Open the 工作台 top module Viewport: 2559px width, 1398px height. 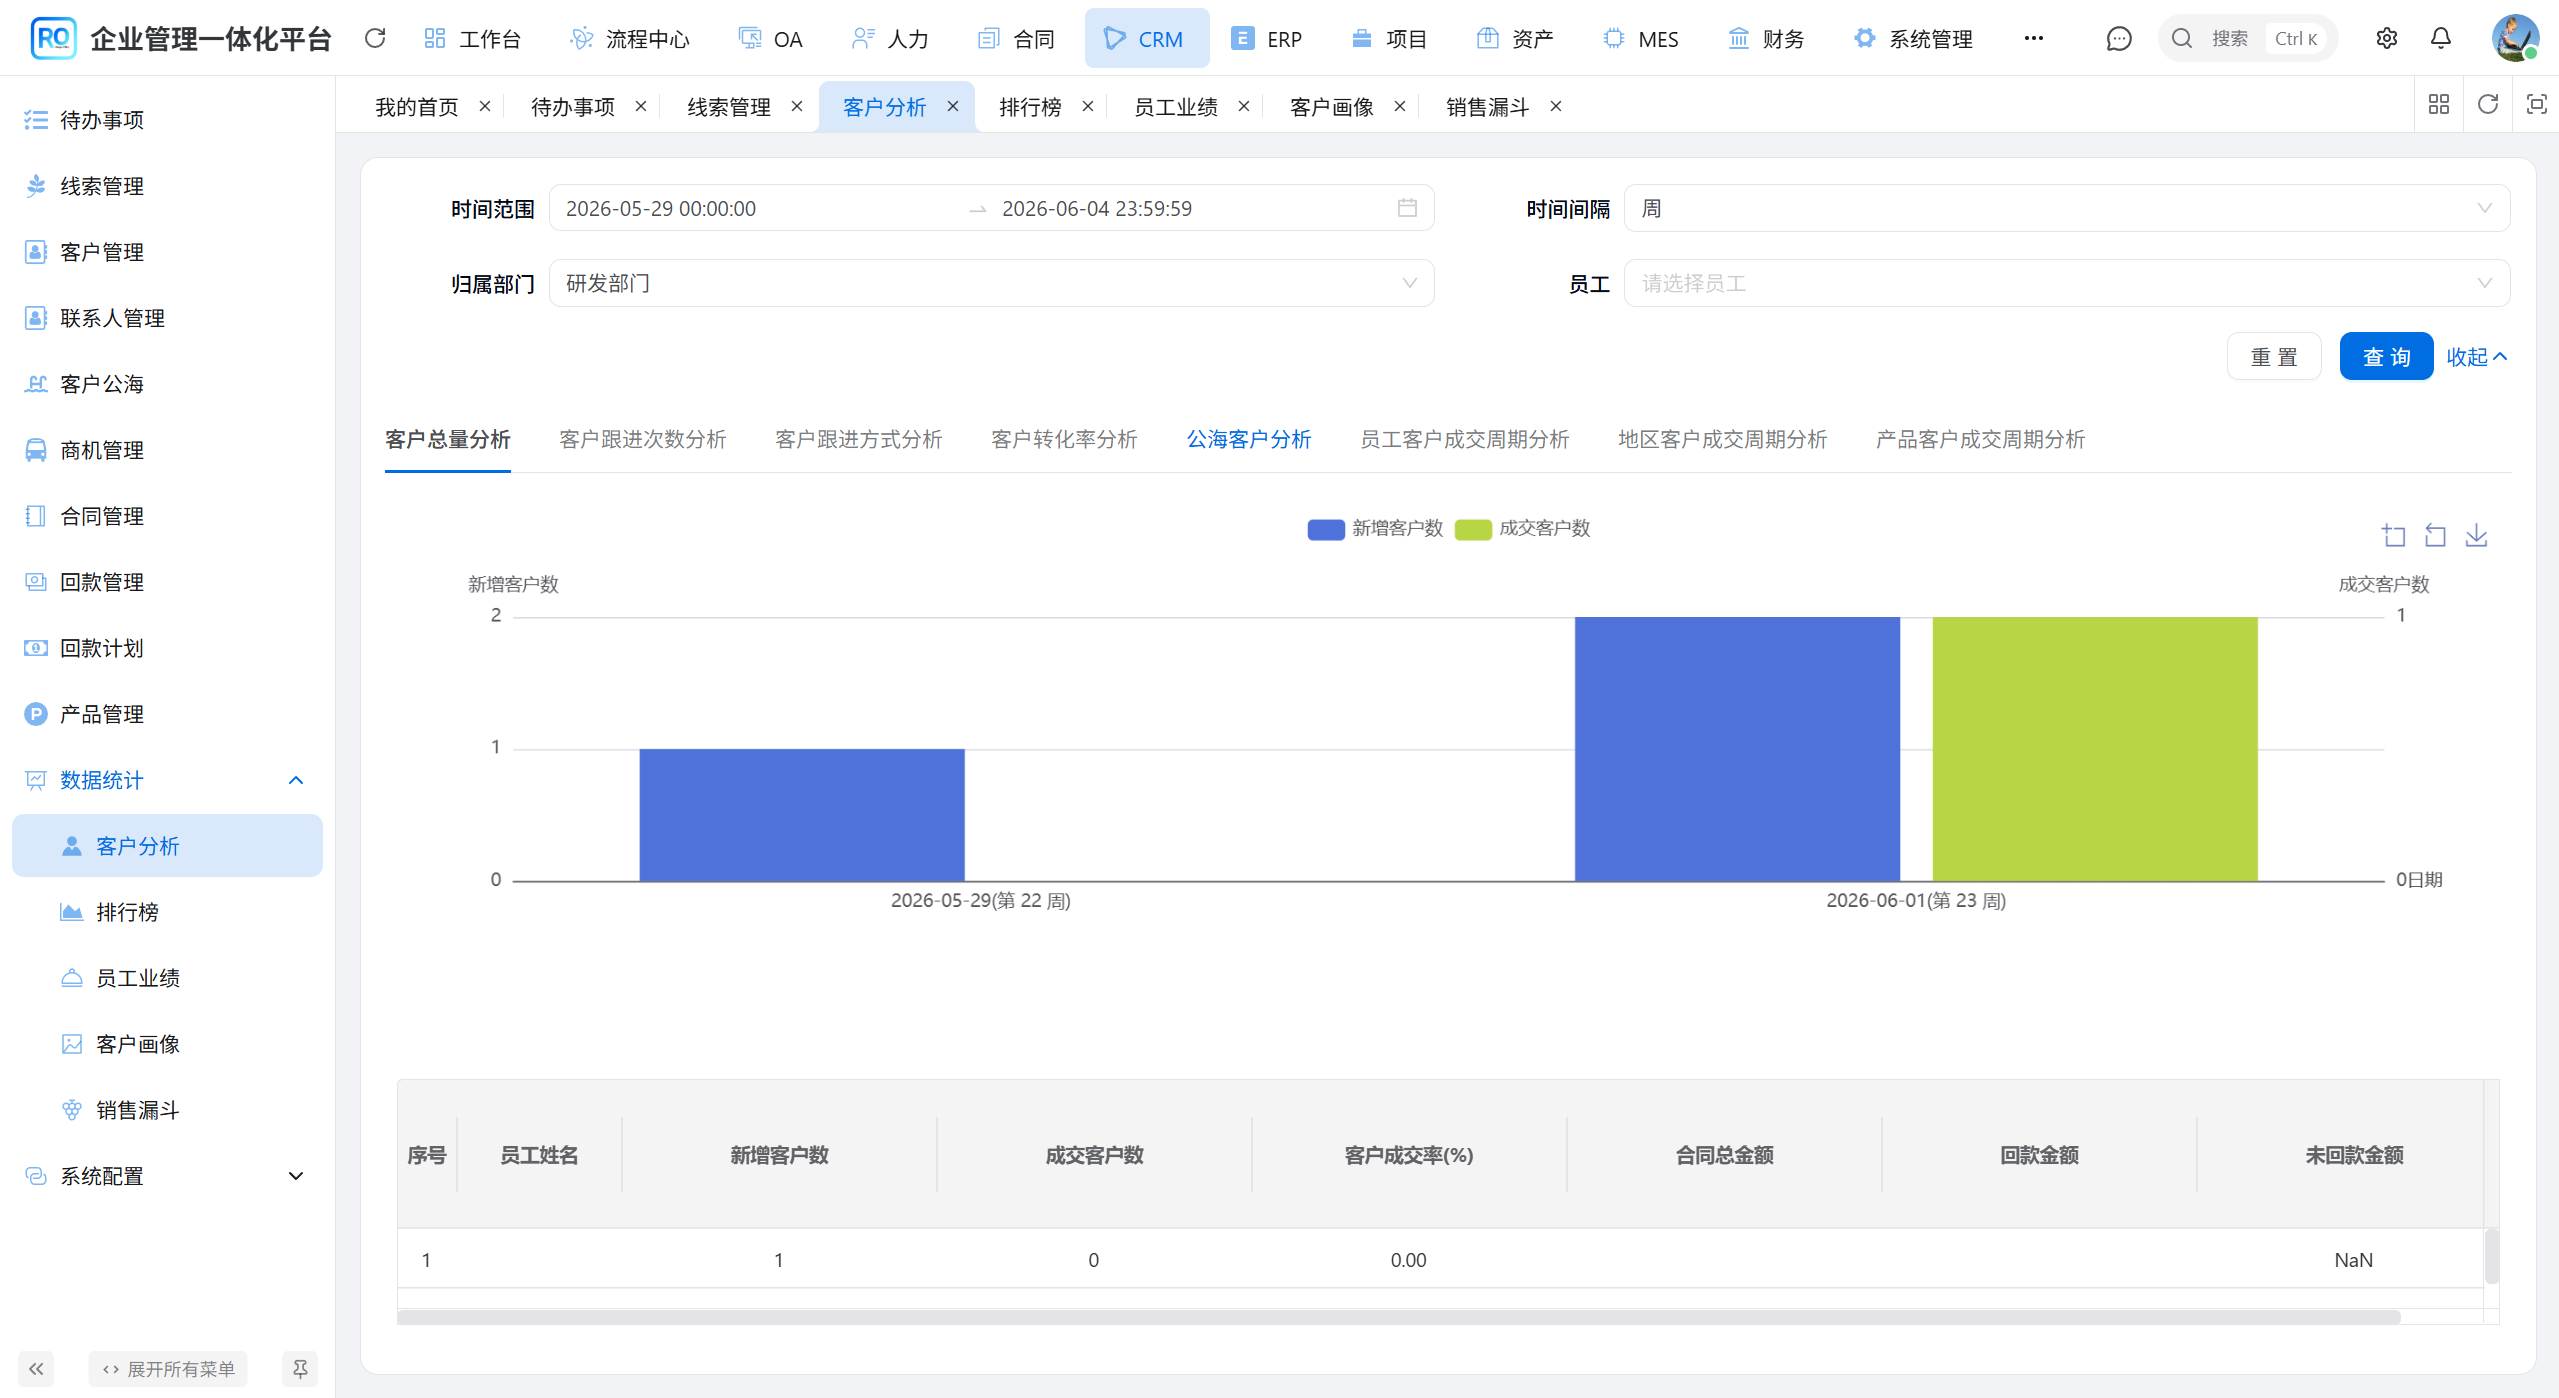pos(473,39)
